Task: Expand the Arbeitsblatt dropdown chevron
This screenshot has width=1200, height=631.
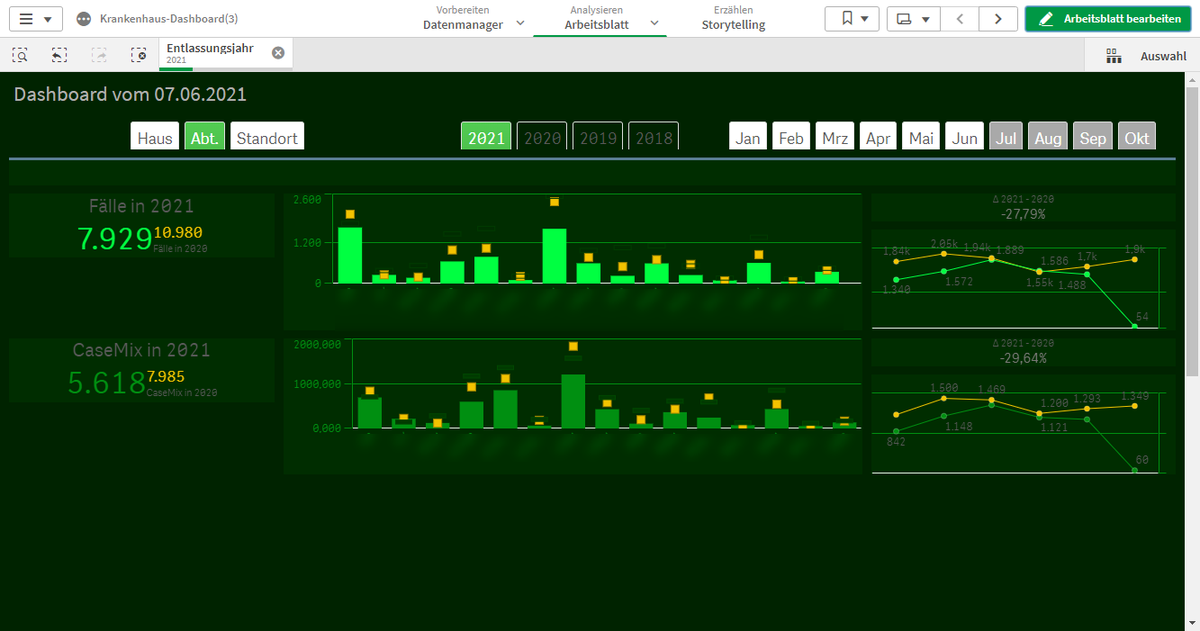Action: (654, 23)
